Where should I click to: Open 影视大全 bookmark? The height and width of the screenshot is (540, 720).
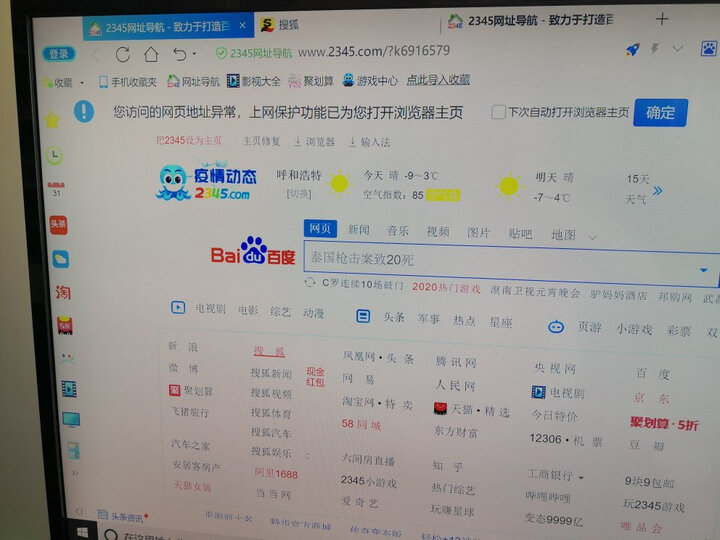pos(254,81)
